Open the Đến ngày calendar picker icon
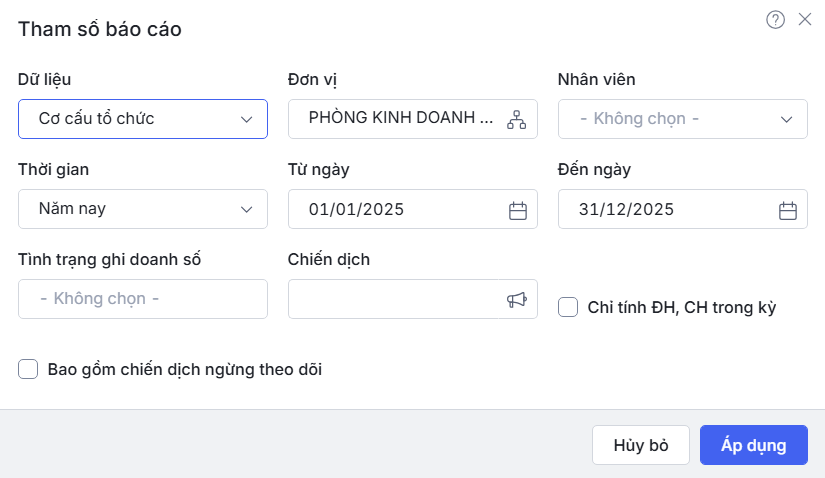The width and height of the screenshot is (825, 478). 788,210
